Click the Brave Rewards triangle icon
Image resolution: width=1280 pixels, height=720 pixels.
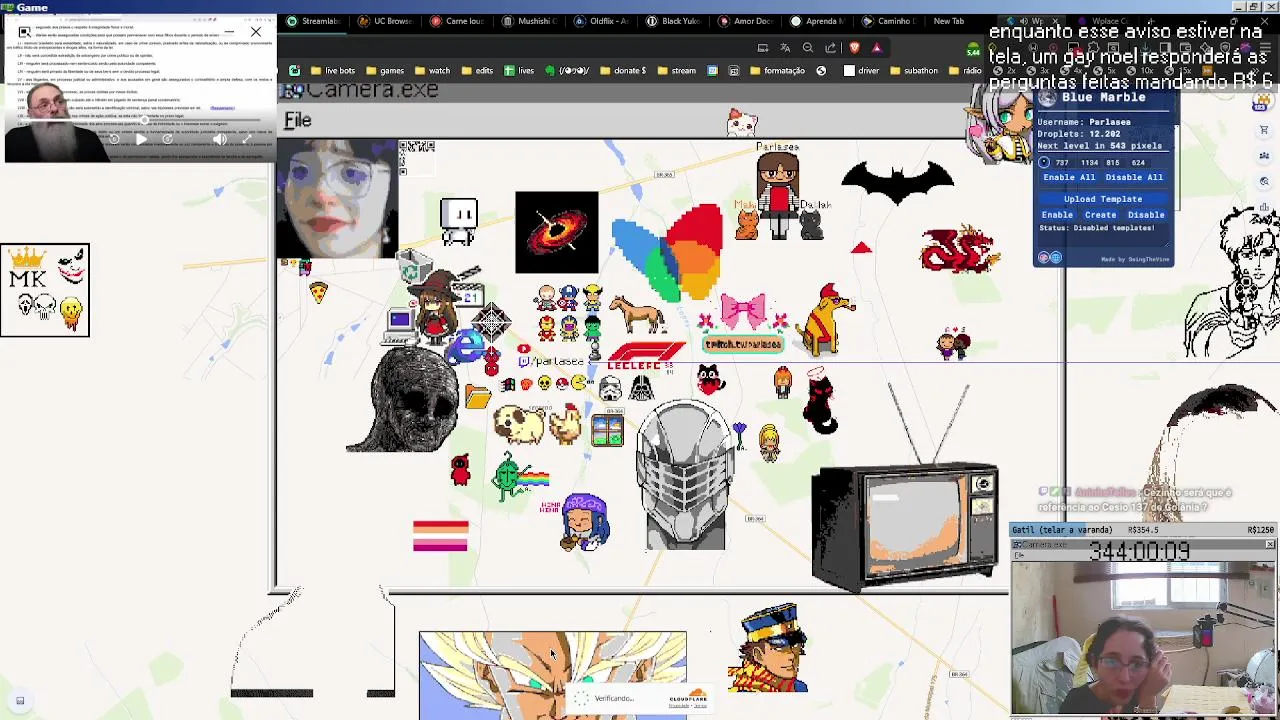coord(876,47)
